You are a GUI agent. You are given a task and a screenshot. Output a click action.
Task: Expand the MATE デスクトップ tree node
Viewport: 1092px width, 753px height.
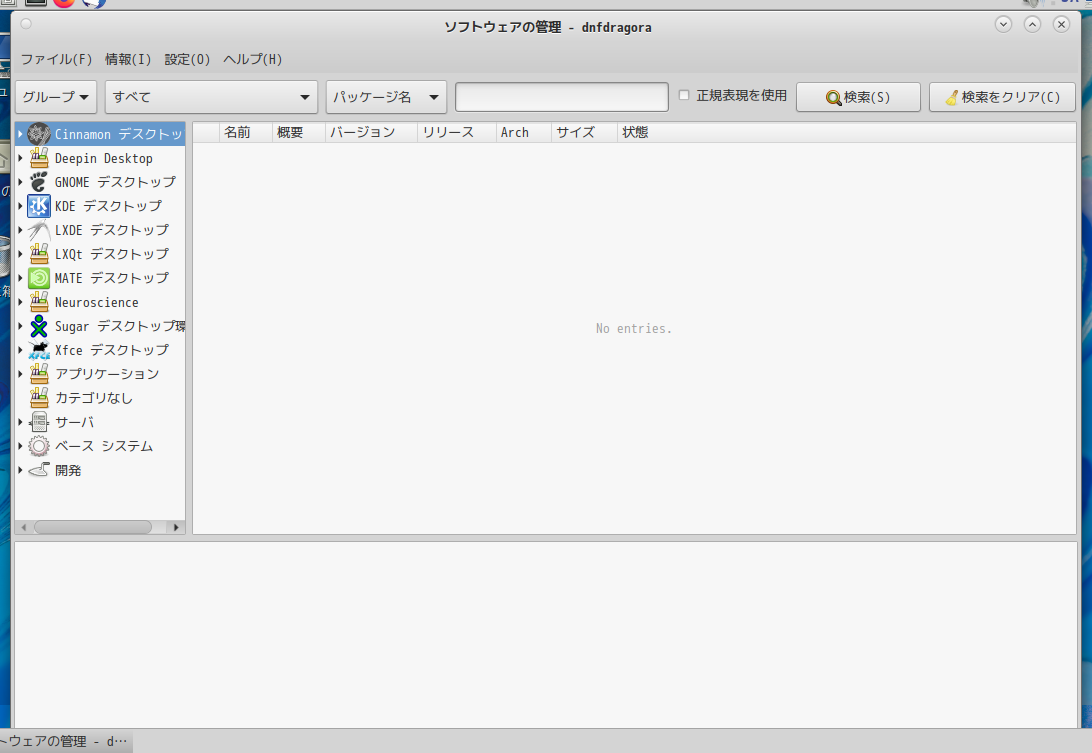click(20, 278)
